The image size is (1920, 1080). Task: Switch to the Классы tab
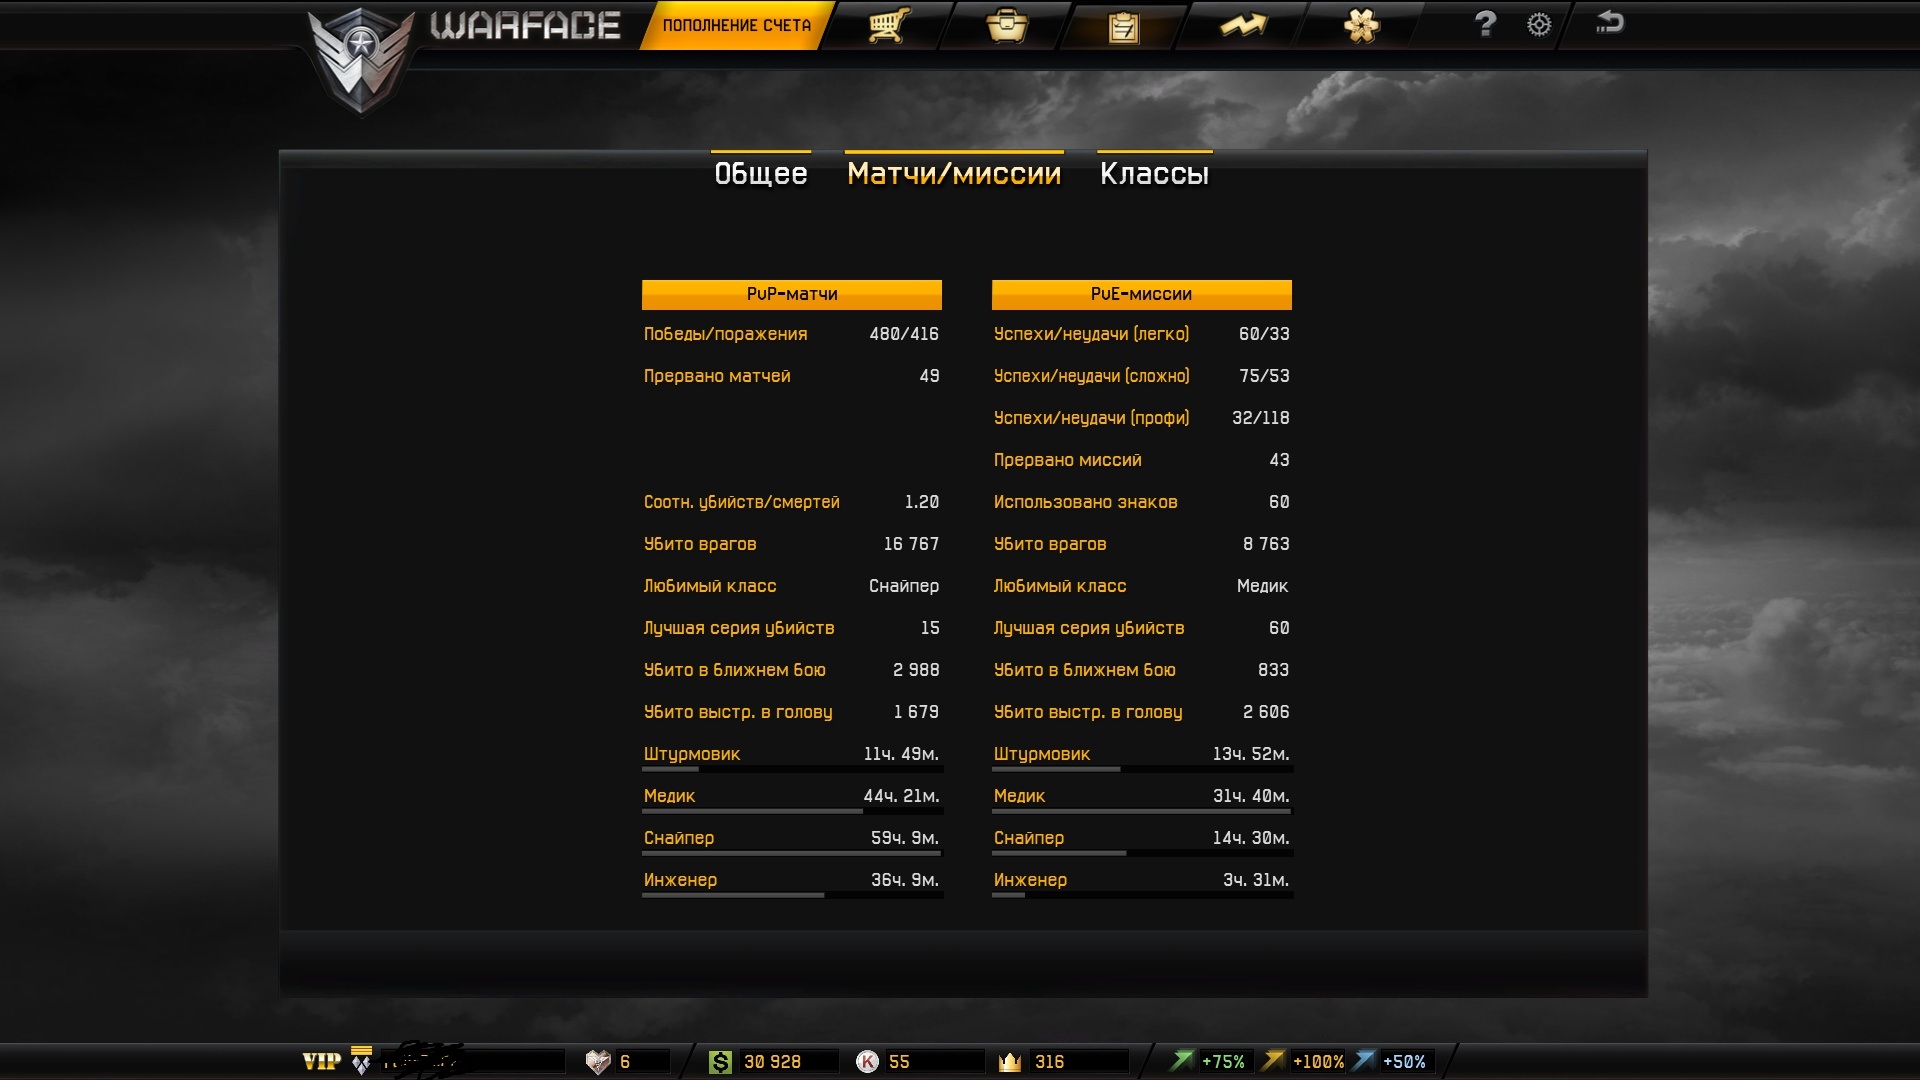pyautogui.click(x=1154, y=173)
